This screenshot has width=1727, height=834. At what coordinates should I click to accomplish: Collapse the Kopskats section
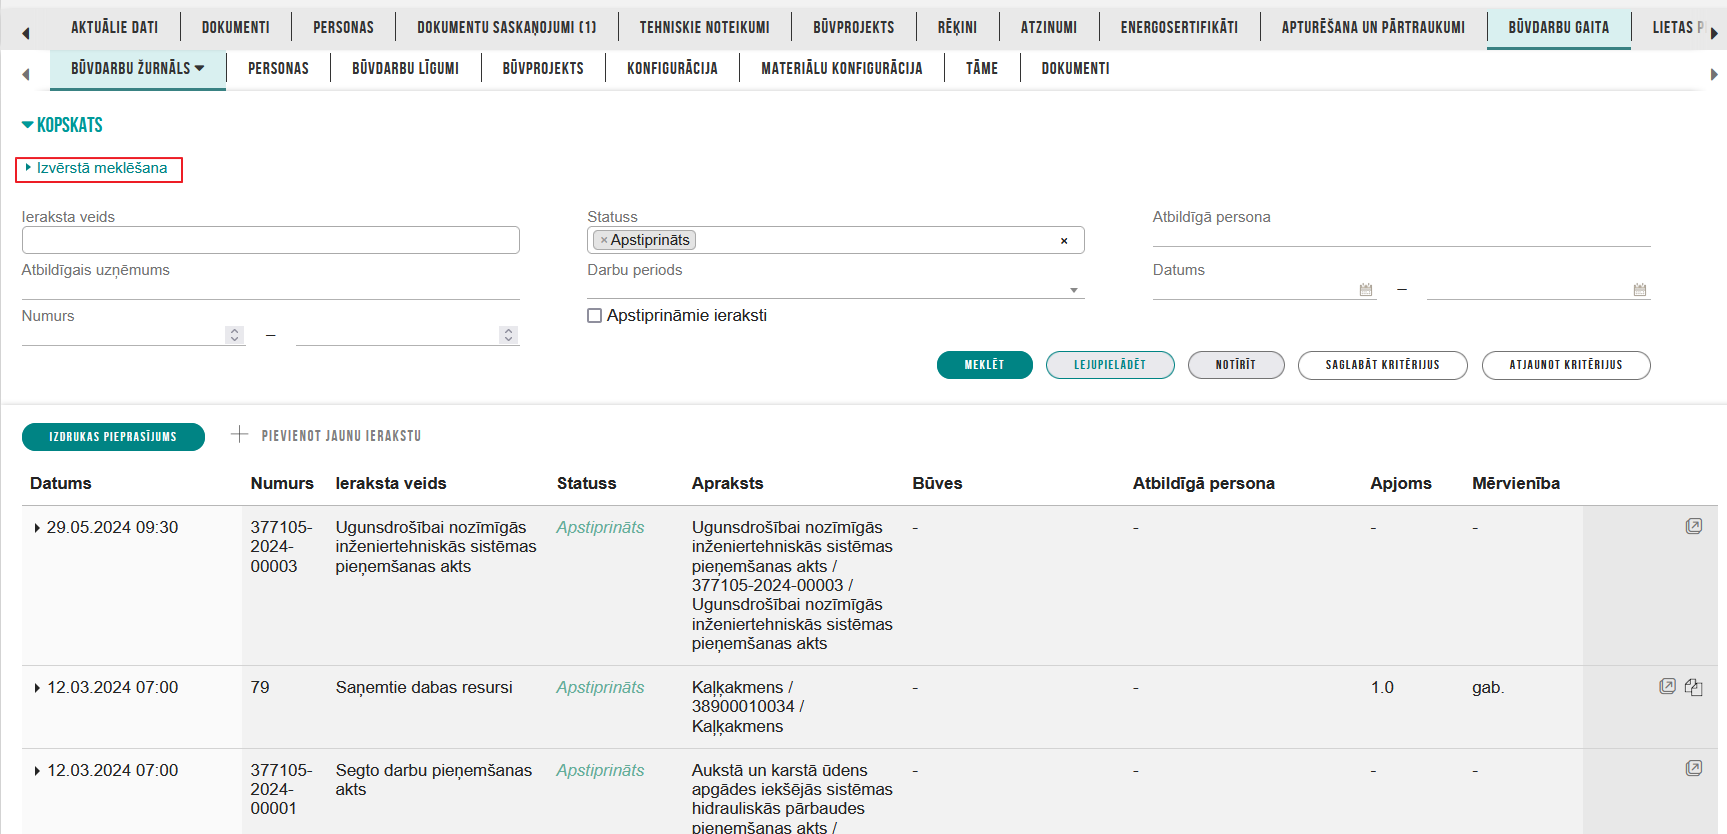62,125
